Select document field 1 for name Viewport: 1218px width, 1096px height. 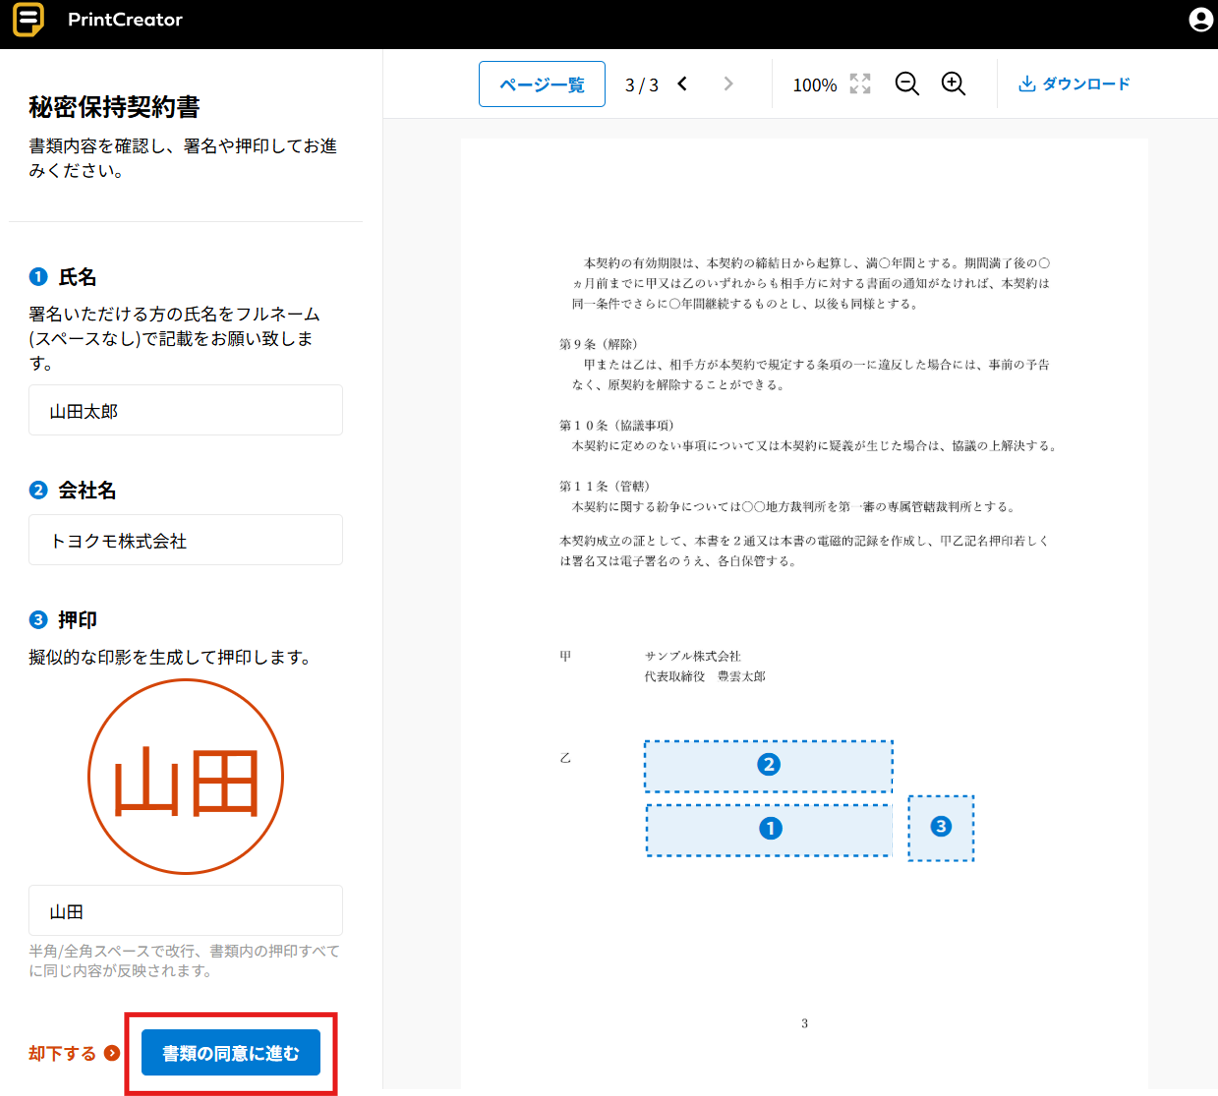769,829
